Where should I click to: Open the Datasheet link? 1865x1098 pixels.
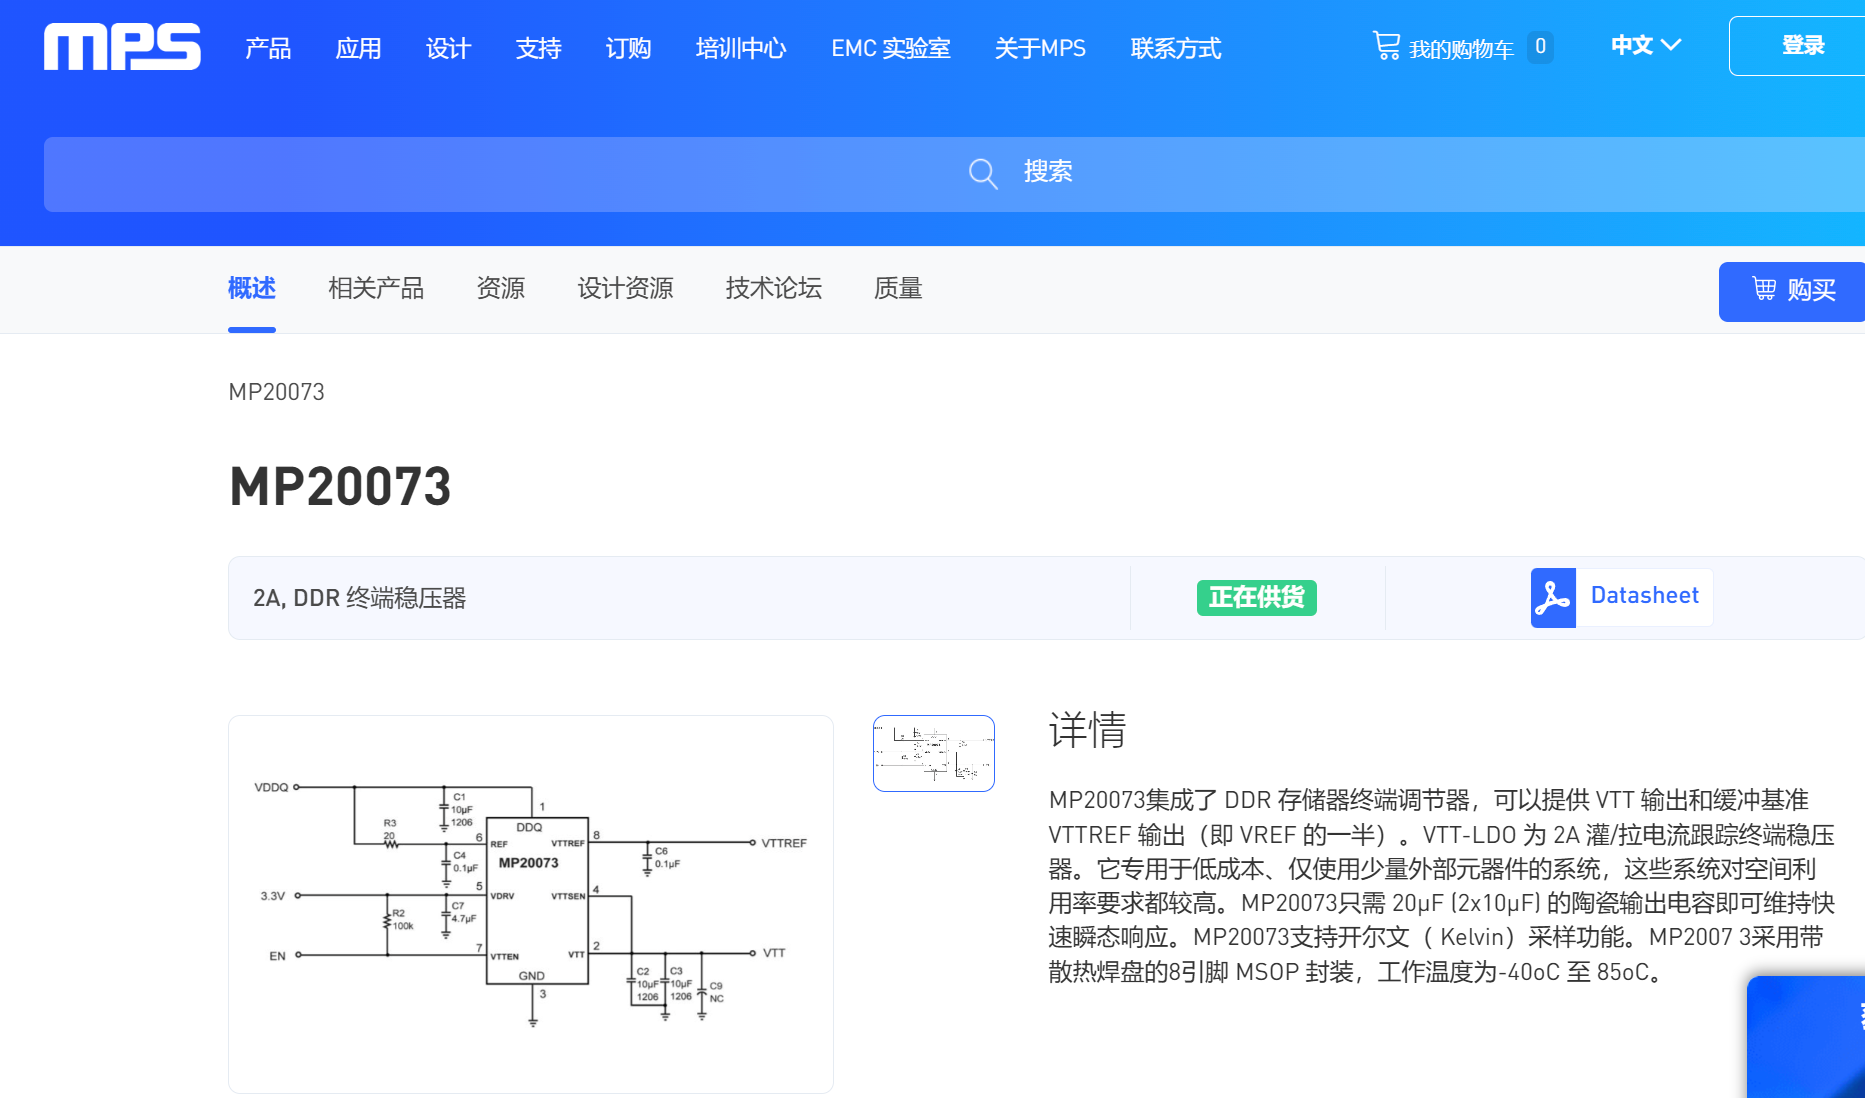tap(1644, 596)
